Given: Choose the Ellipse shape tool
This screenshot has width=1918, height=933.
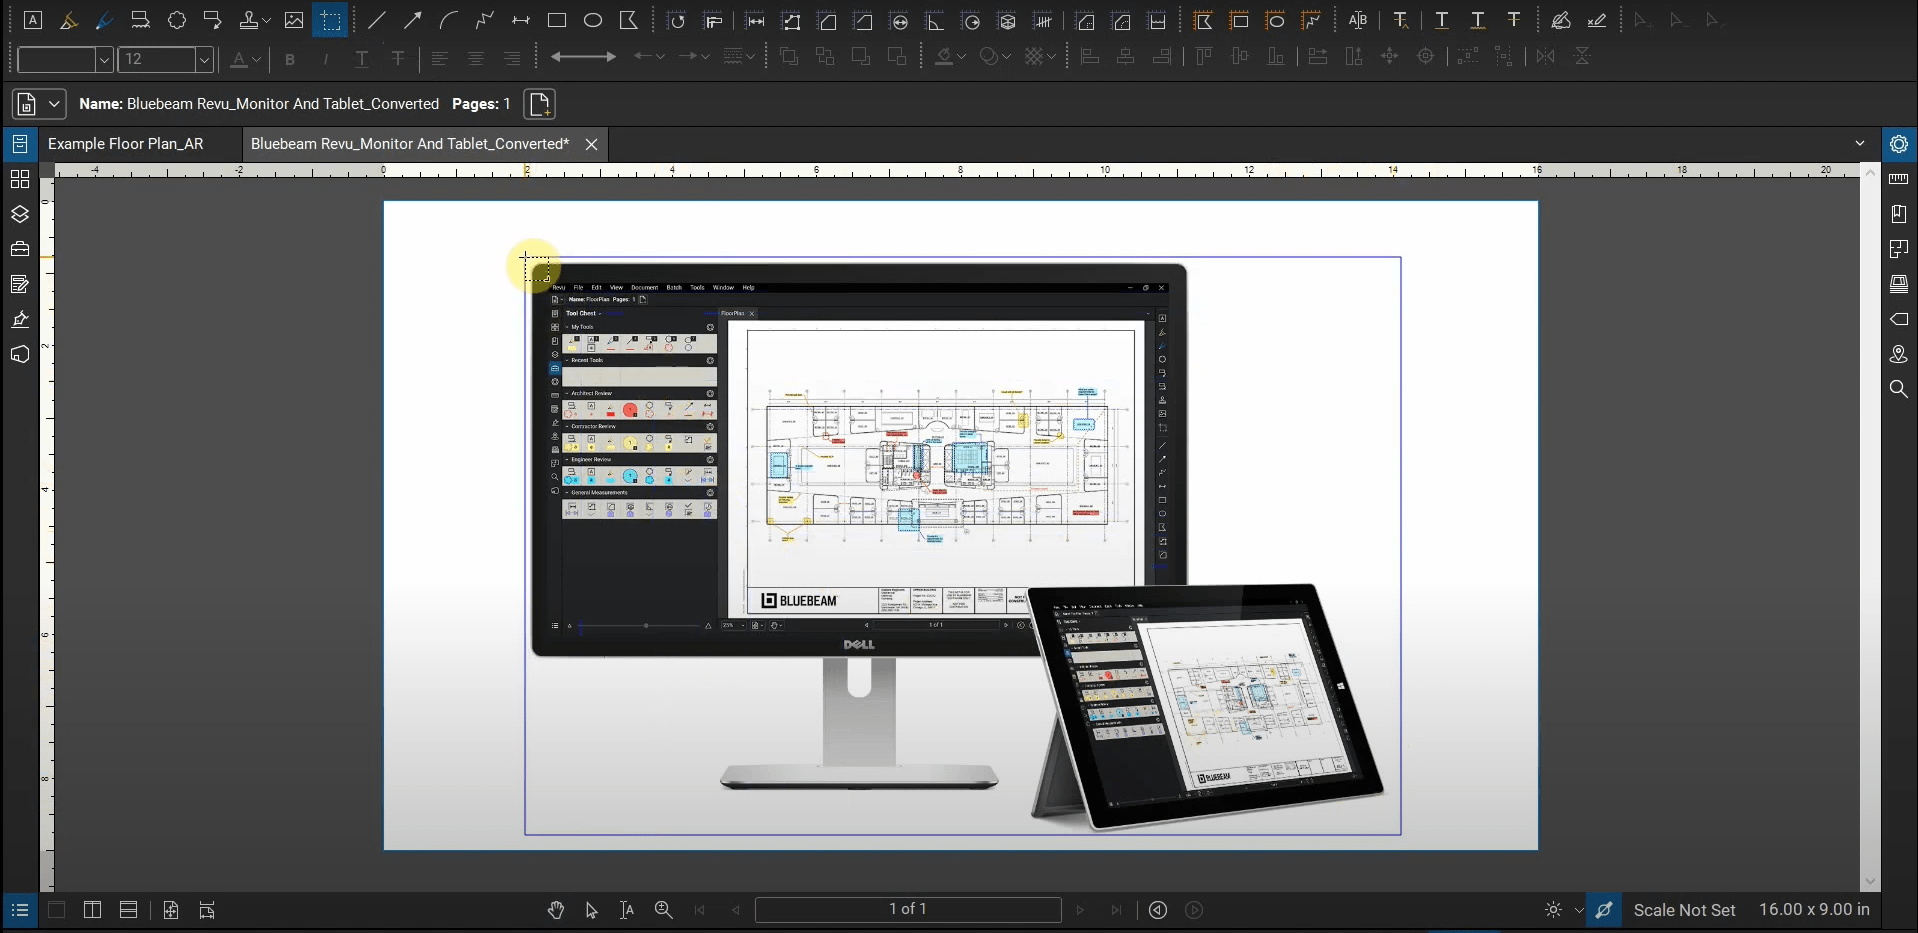Looking at the screenshot, I should pyautogui.click(x=594, y=20).
